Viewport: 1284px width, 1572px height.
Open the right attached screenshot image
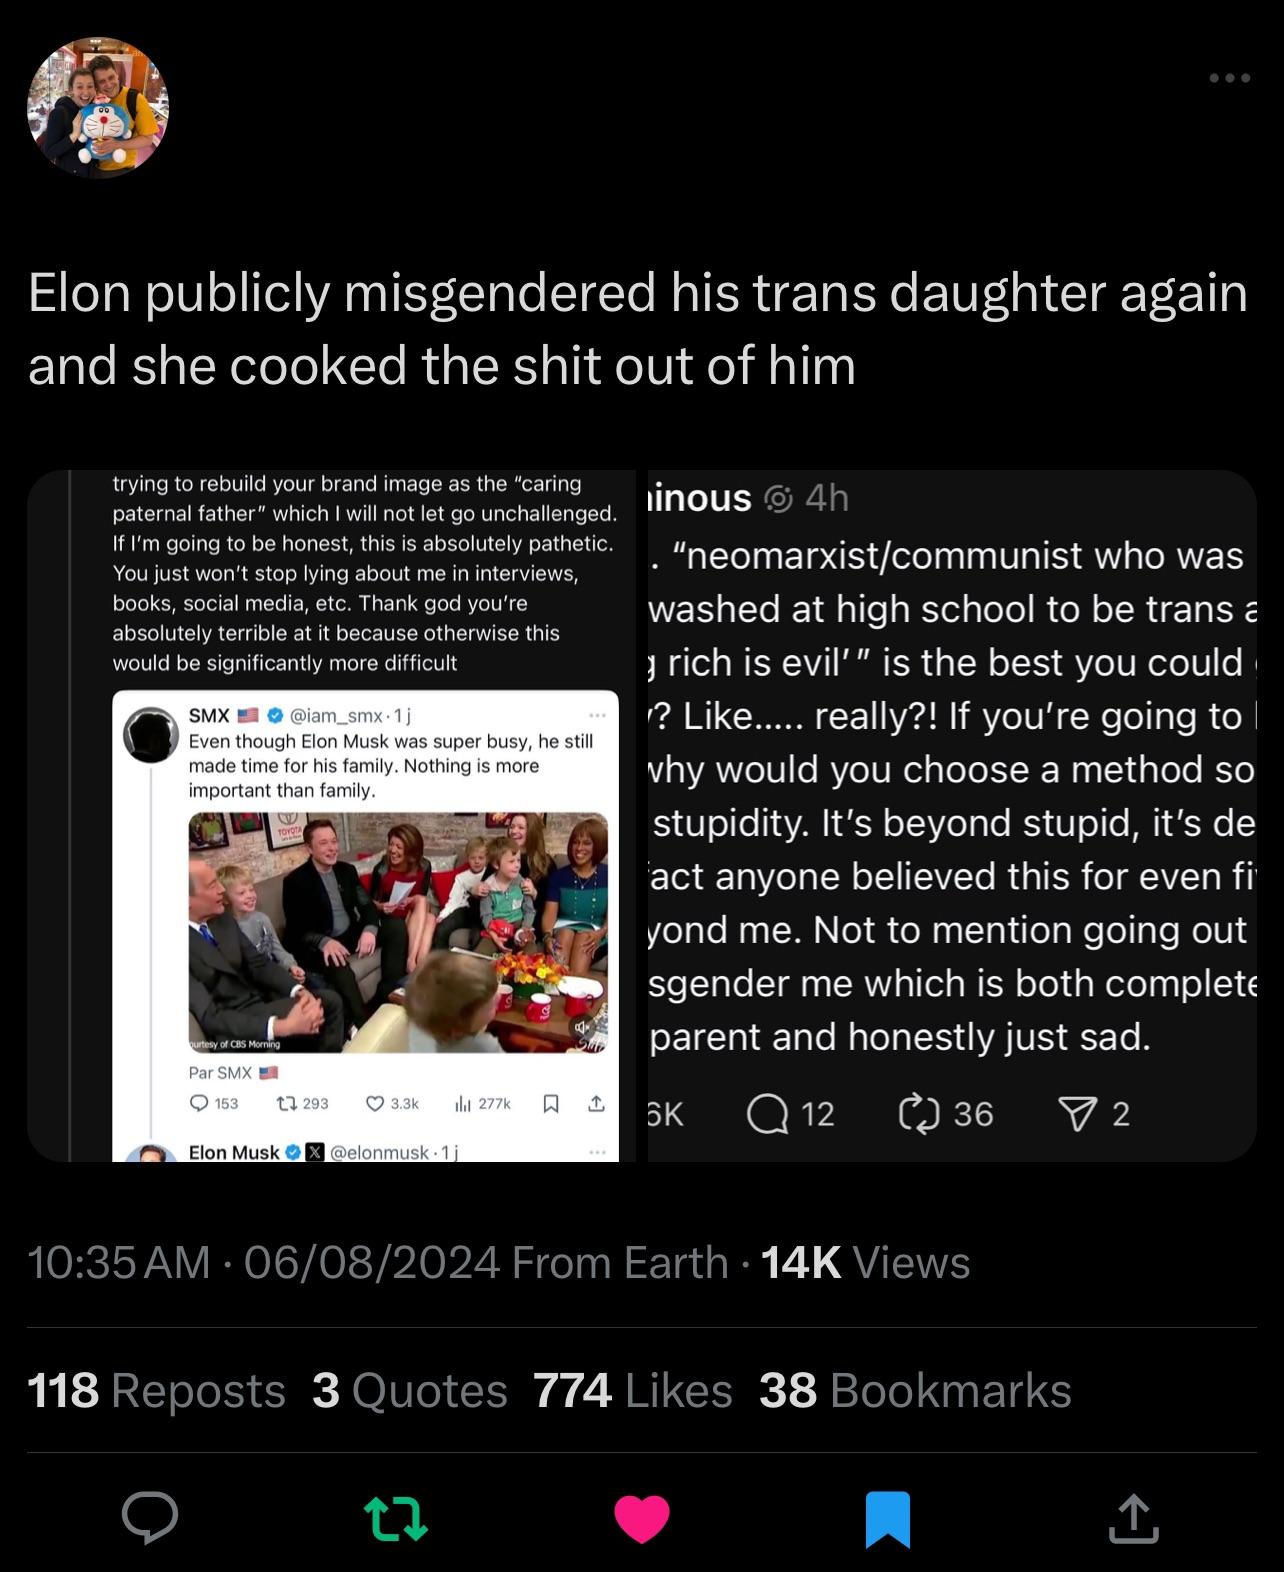tap(951, 815)
